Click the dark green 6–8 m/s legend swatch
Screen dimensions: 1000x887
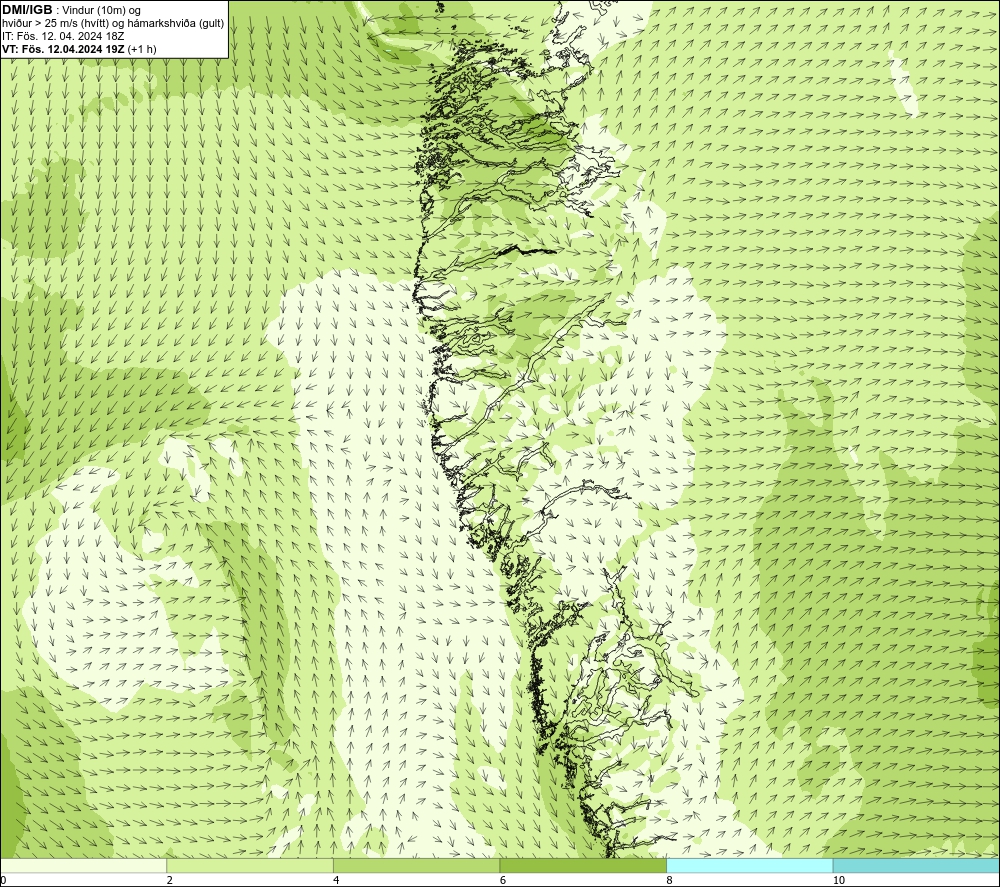583,865
